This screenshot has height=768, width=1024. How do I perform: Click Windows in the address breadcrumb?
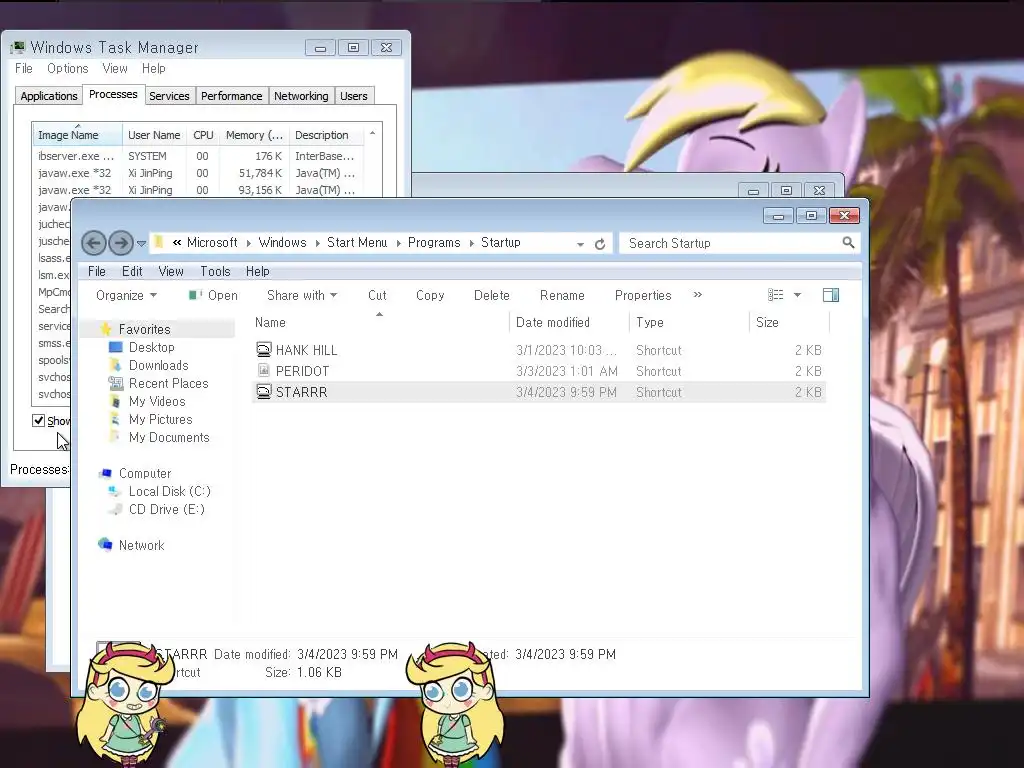pyautogui.click(x=282, y=242)
